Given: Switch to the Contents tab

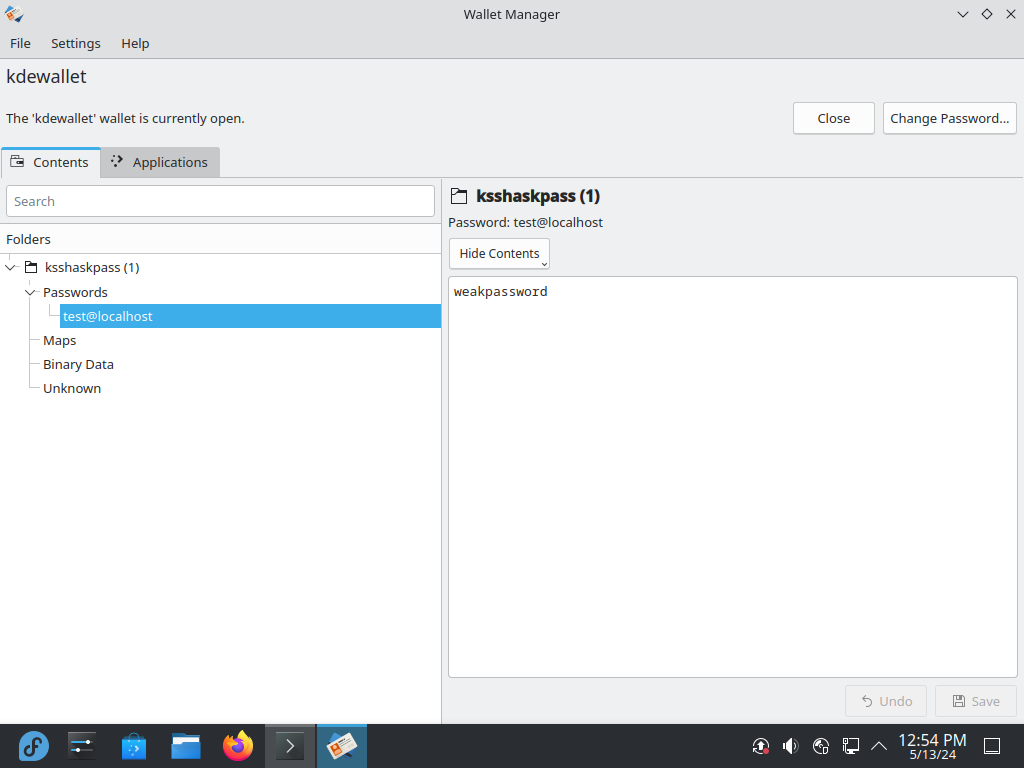Looking at the screenshot, I should [x=50, y=162].
